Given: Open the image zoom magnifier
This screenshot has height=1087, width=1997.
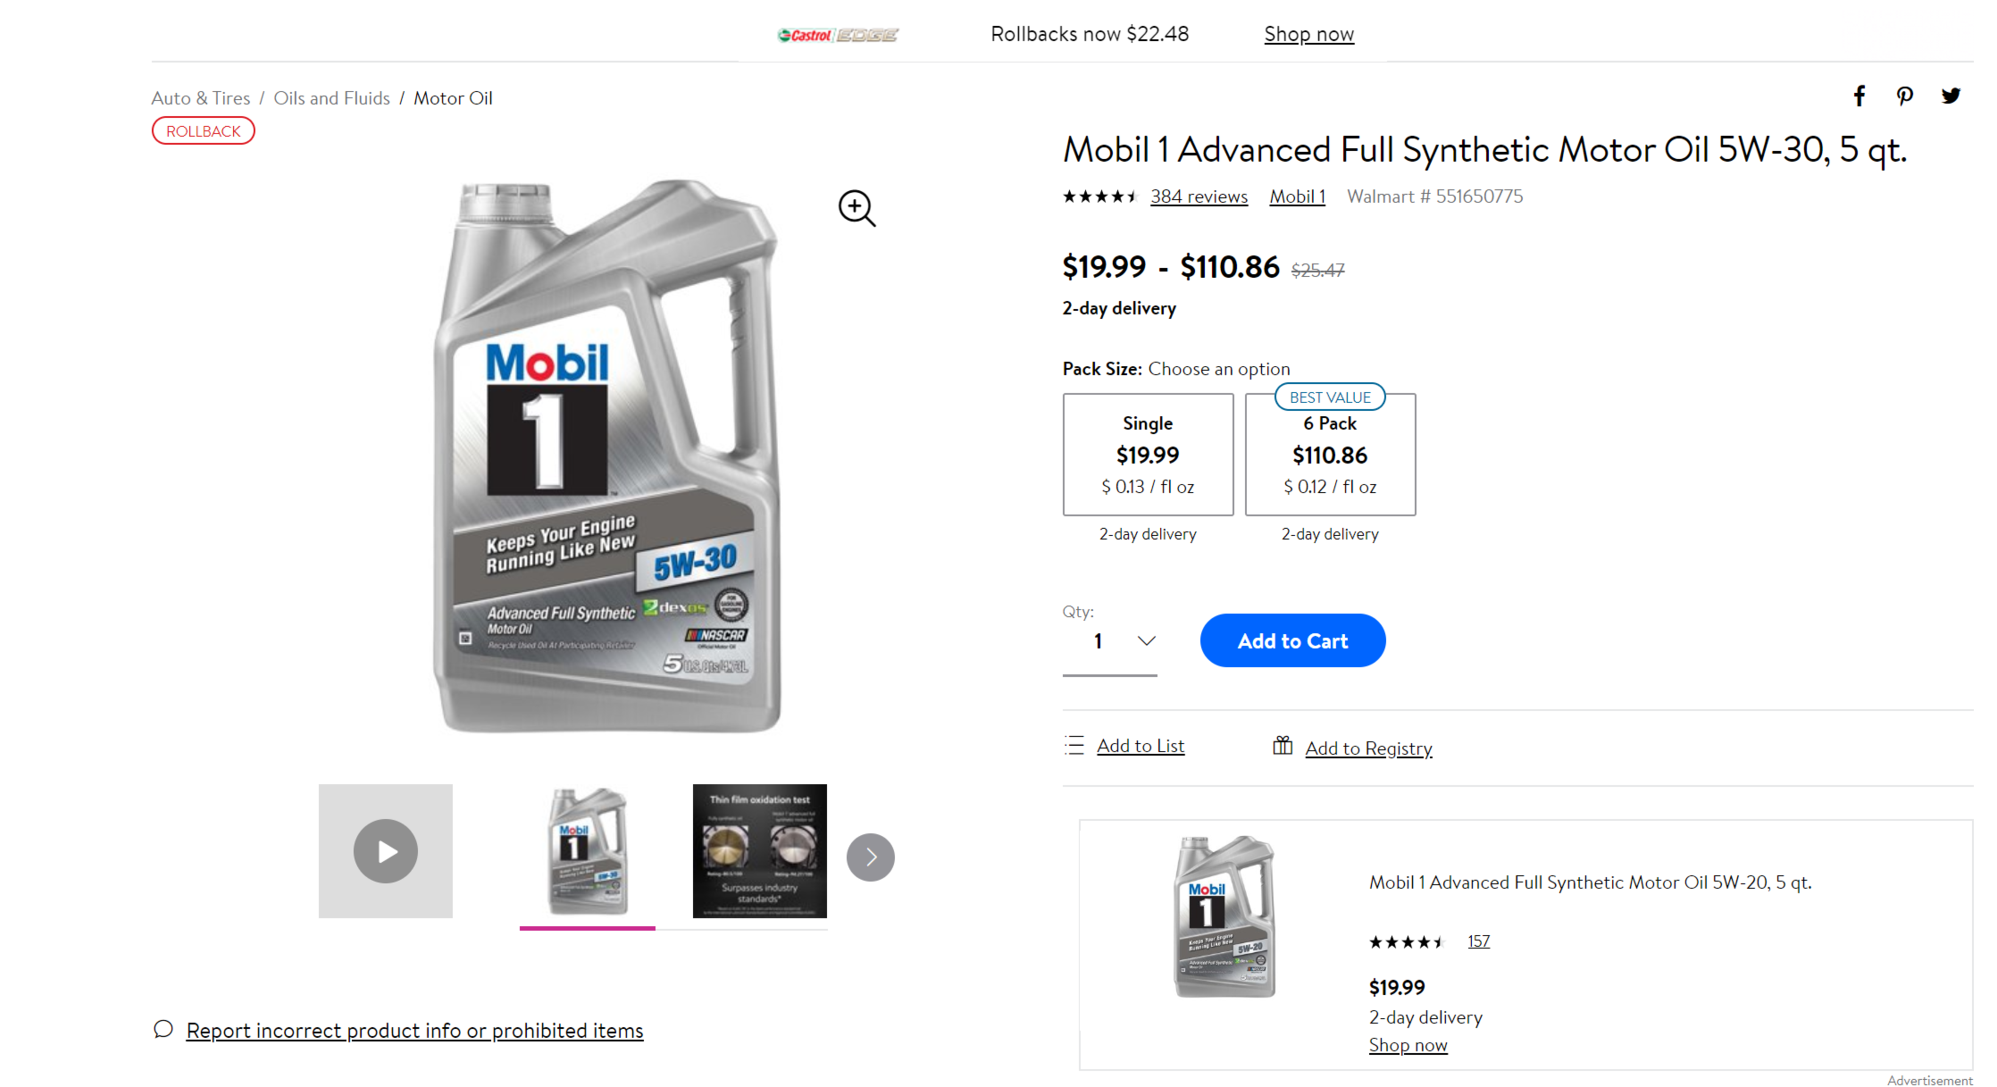Looking at the screenshot, I should click(855, 208).
